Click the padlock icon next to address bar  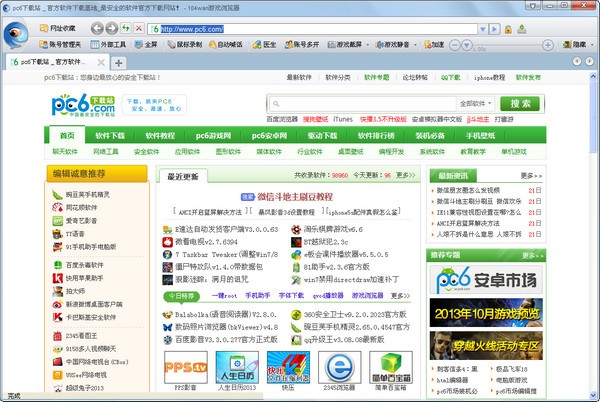[508, 29]
